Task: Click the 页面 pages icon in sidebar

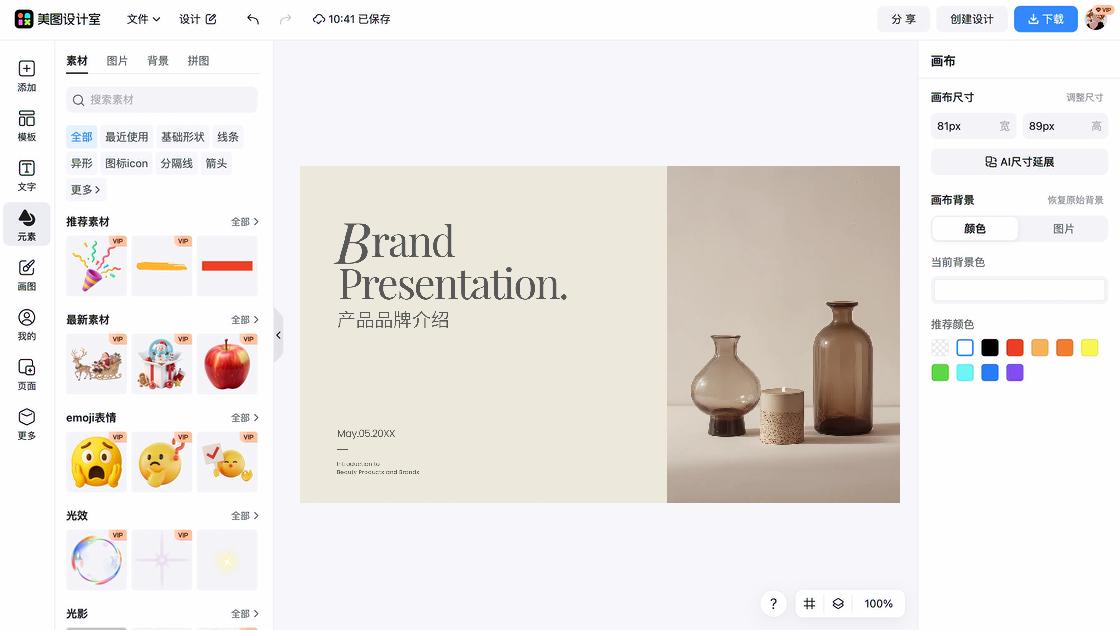Action: point(27,374)
